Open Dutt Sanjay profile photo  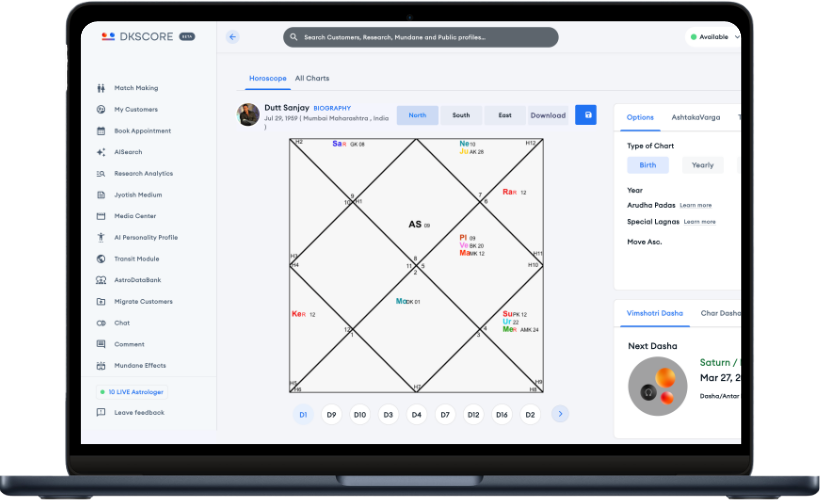tap(248, 115)
